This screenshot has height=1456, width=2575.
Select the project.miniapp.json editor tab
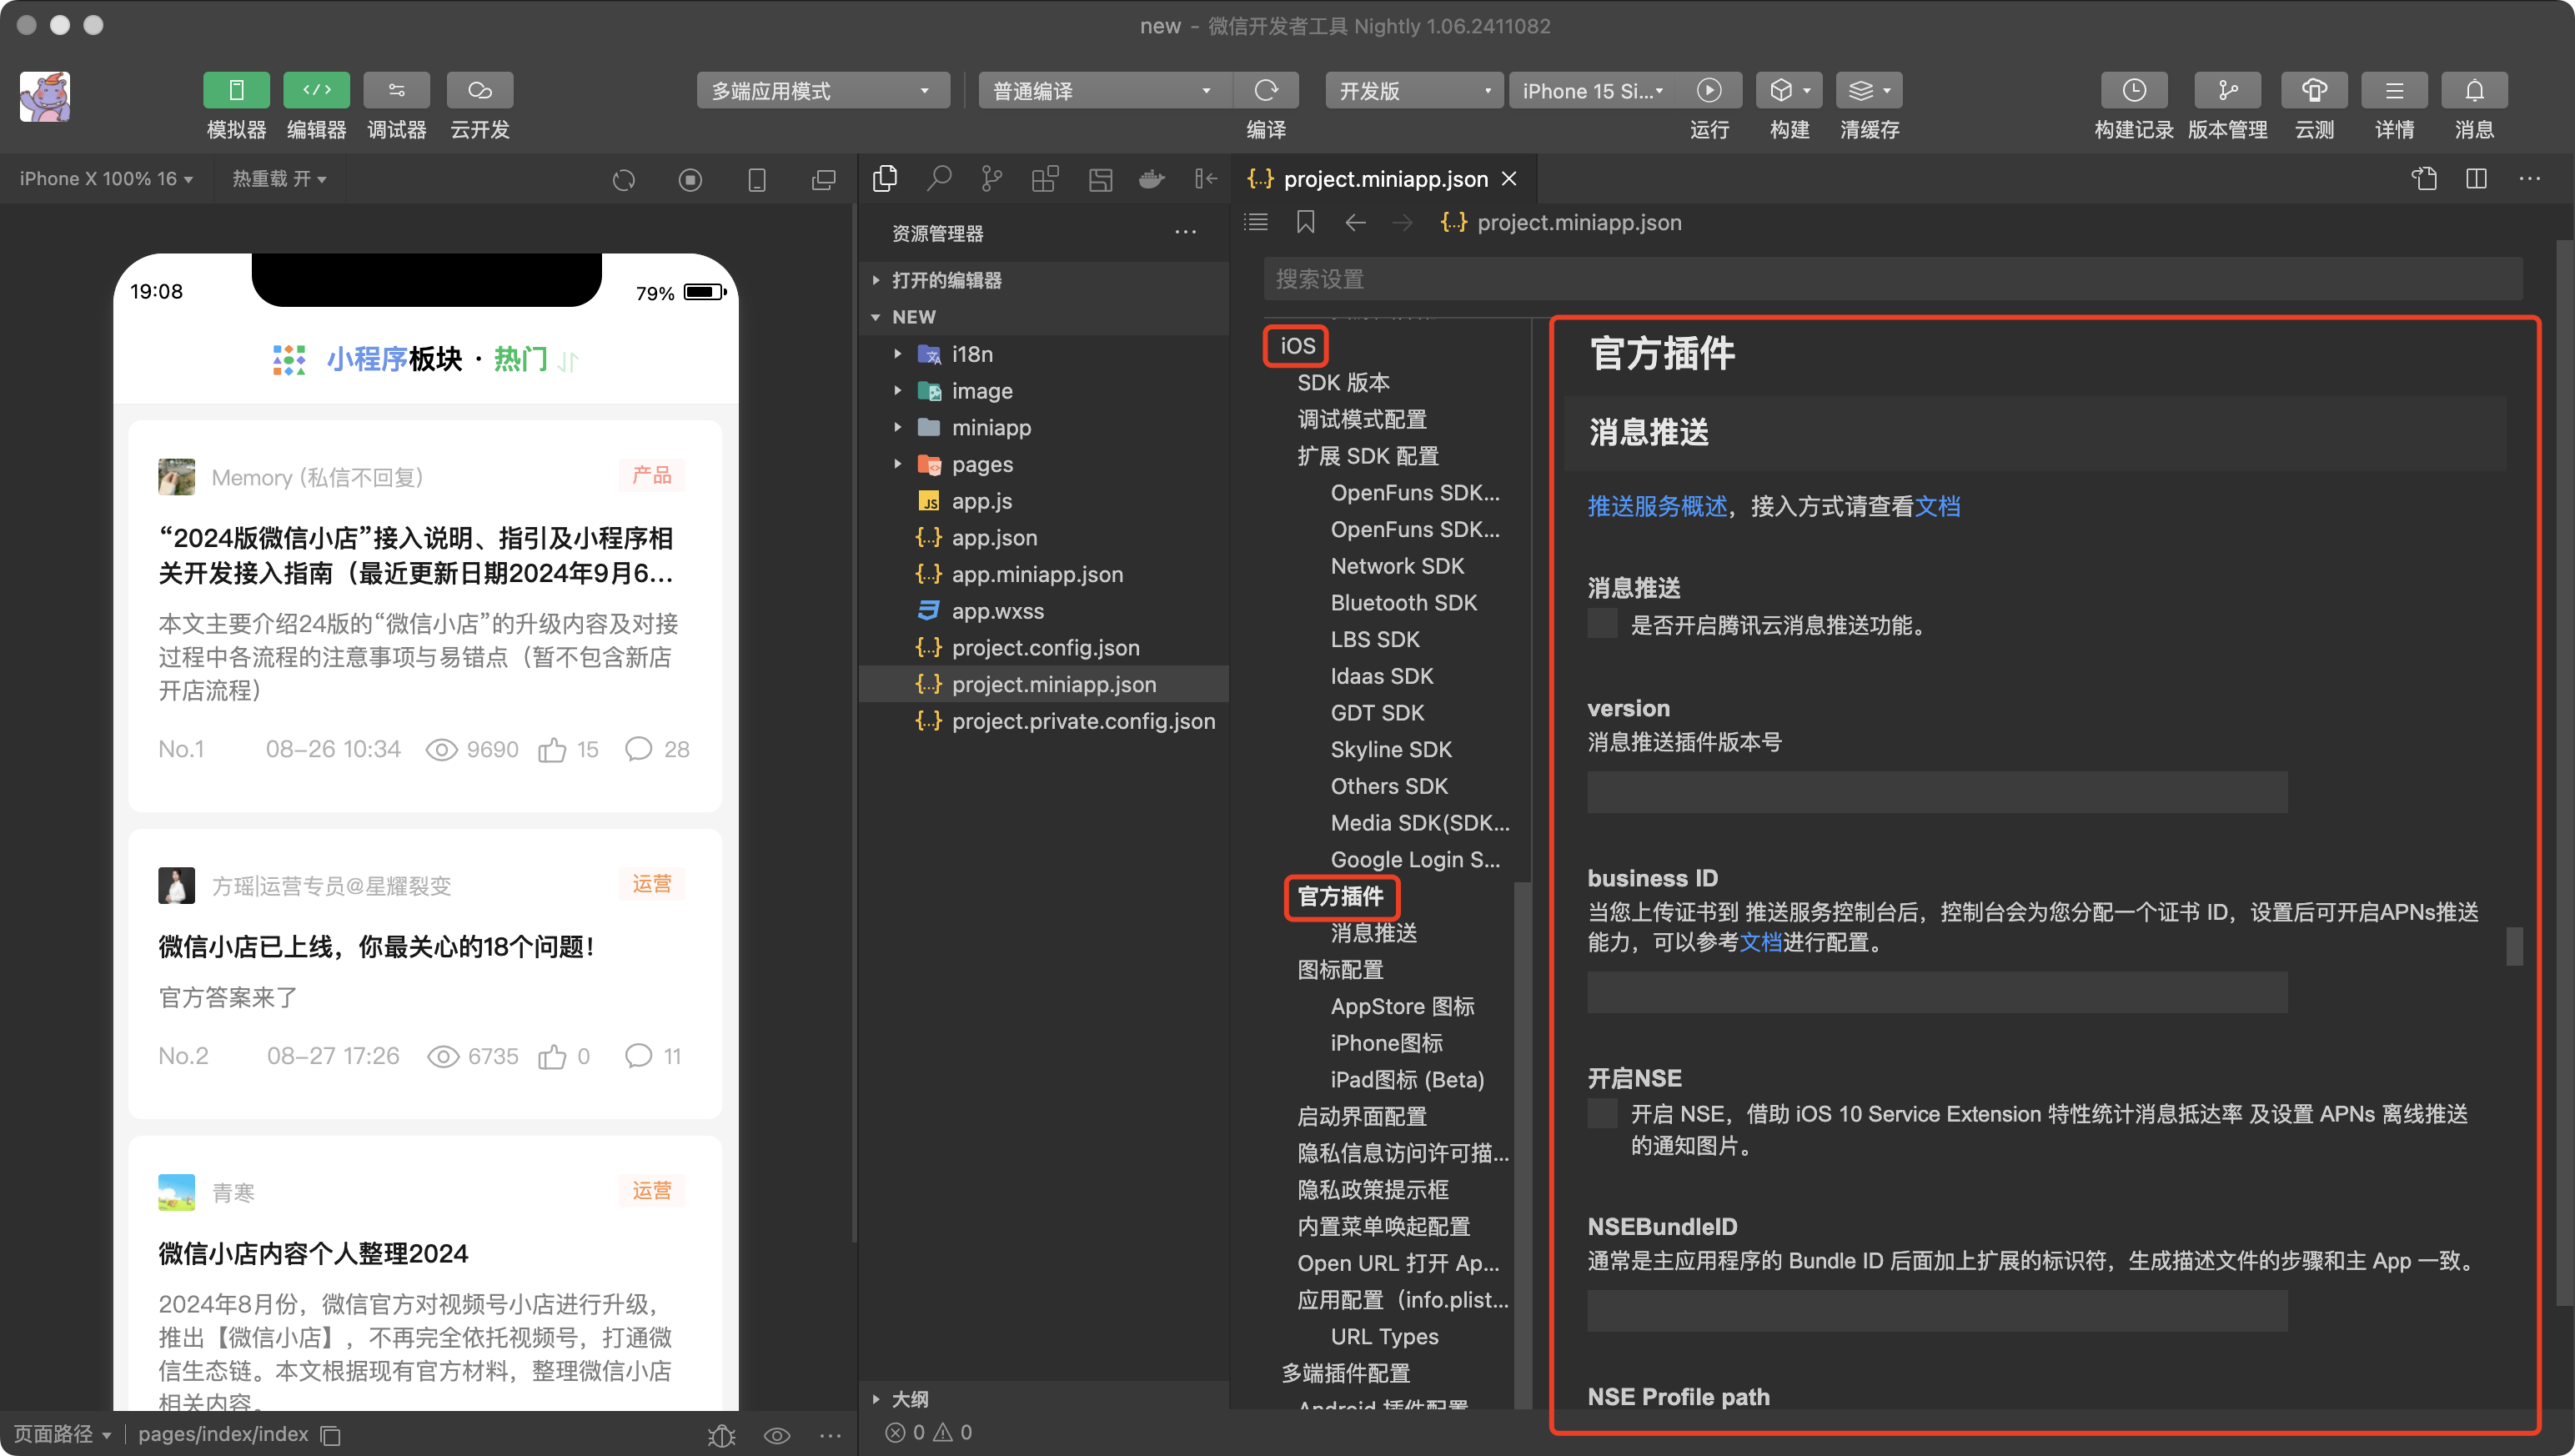point(1384,179)
